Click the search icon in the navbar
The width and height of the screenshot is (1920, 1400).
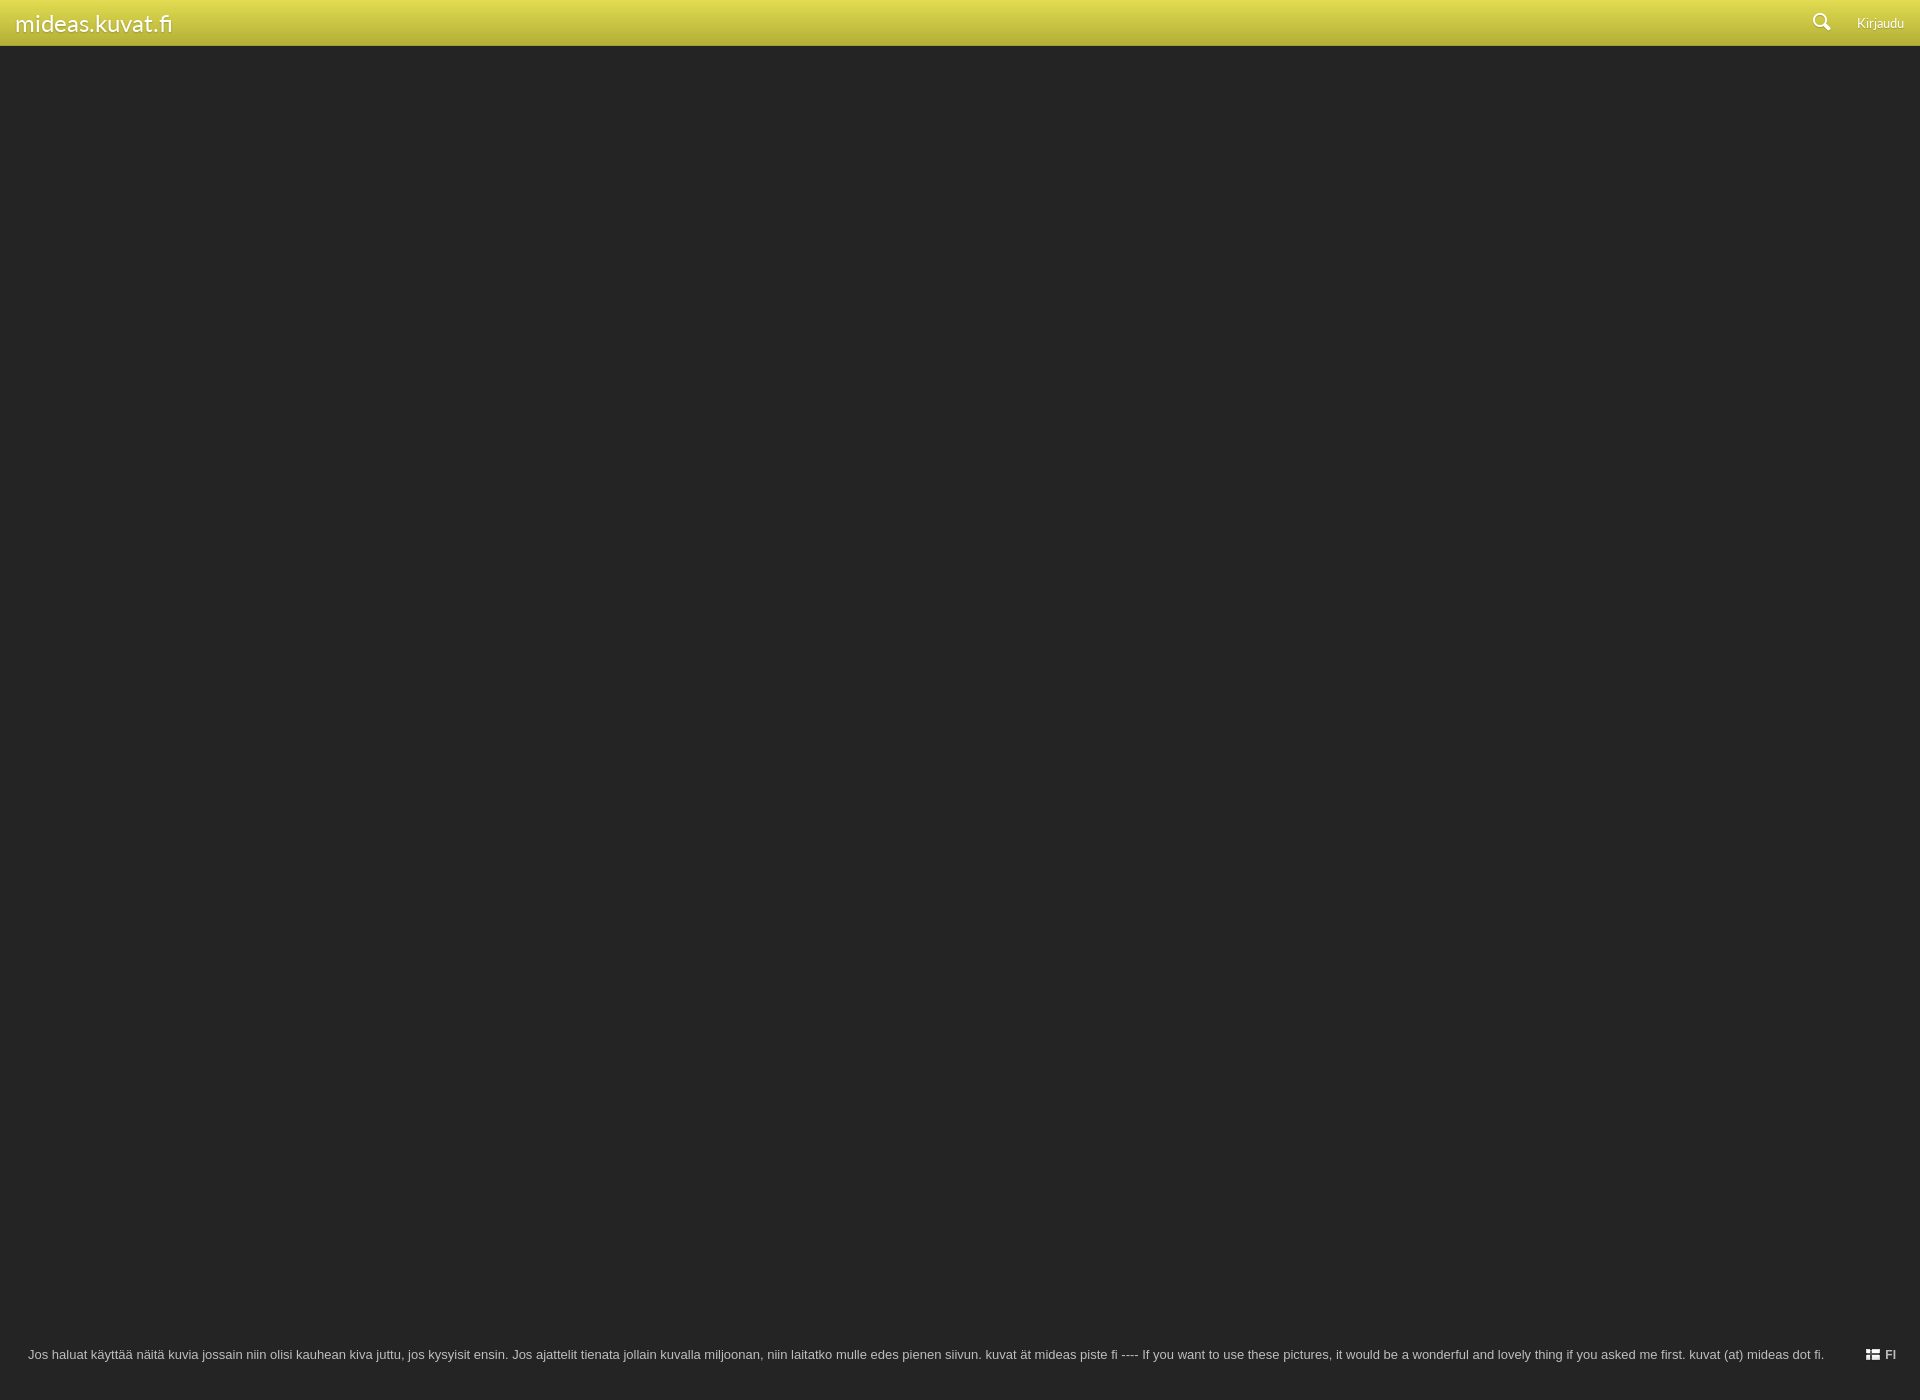(x=1822, y=22)
